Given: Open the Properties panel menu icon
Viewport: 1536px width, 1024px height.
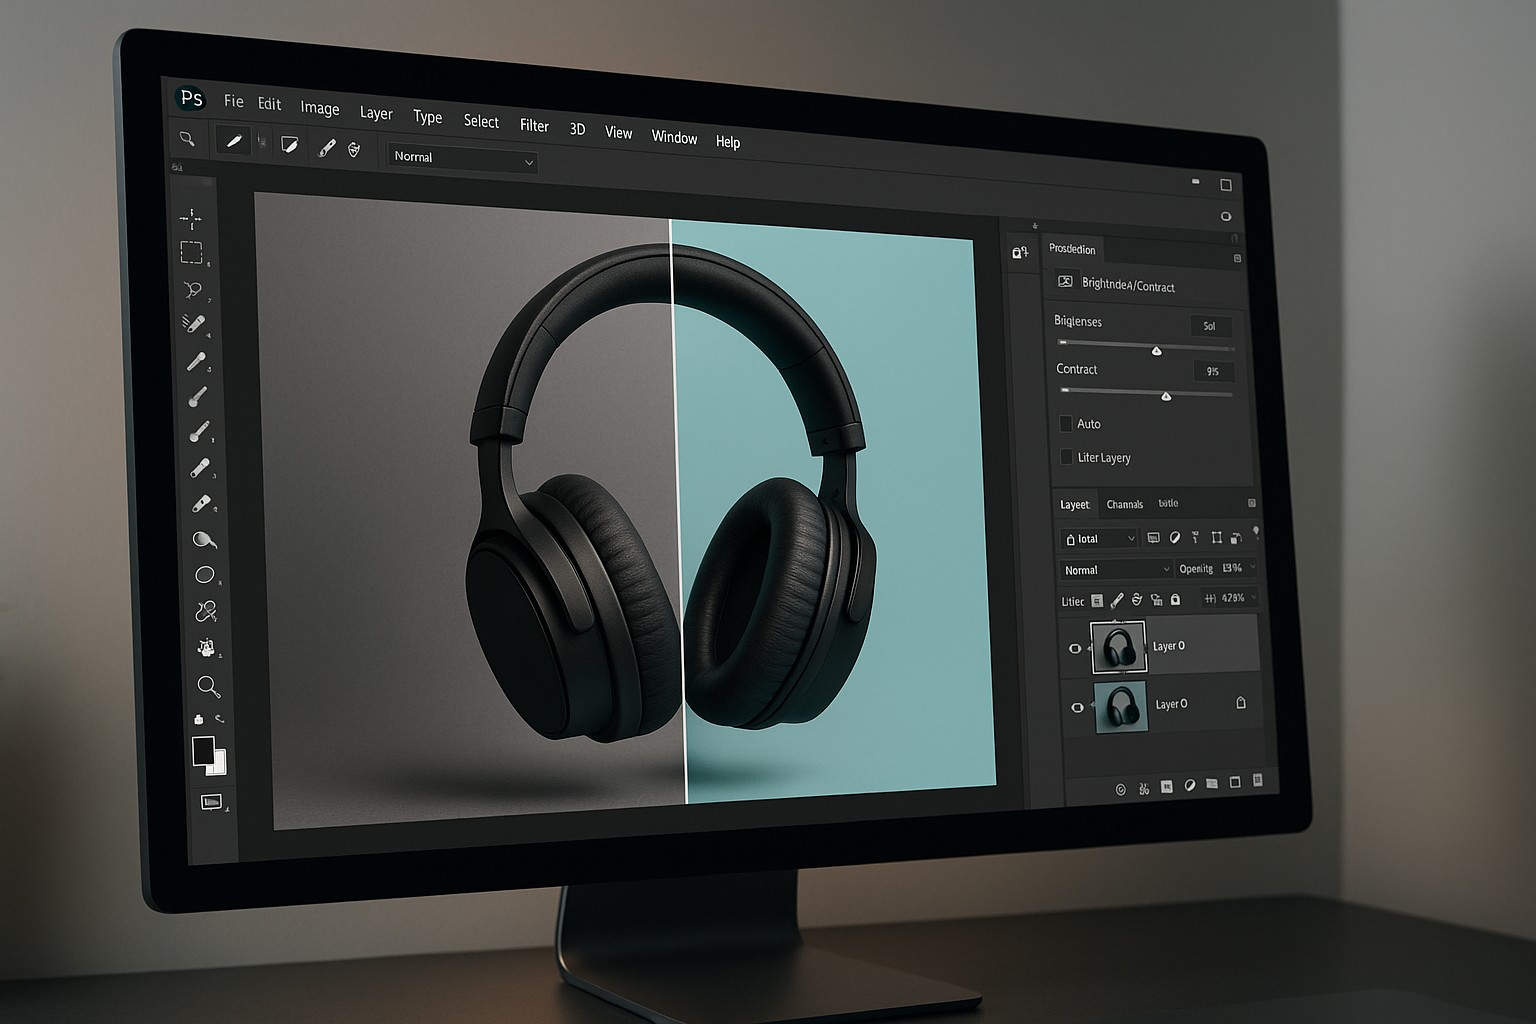Looking at the screenshot, I should (1237, 258).
